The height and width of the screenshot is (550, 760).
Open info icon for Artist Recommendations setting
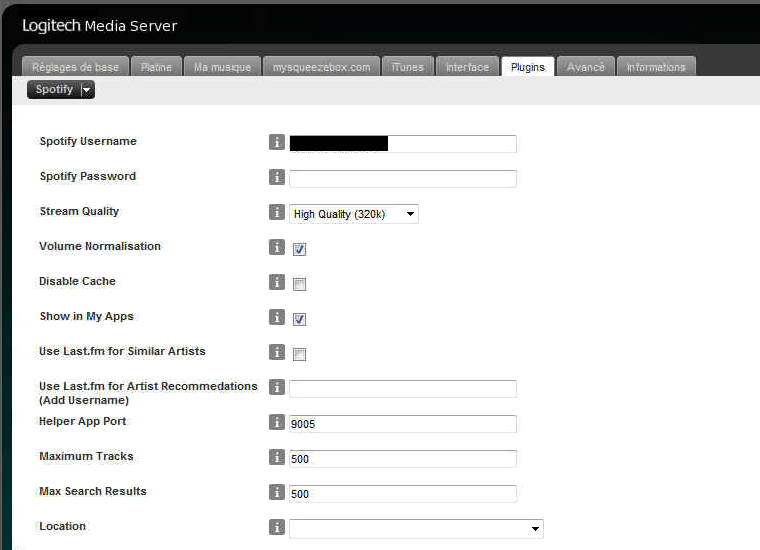(277, 387)
